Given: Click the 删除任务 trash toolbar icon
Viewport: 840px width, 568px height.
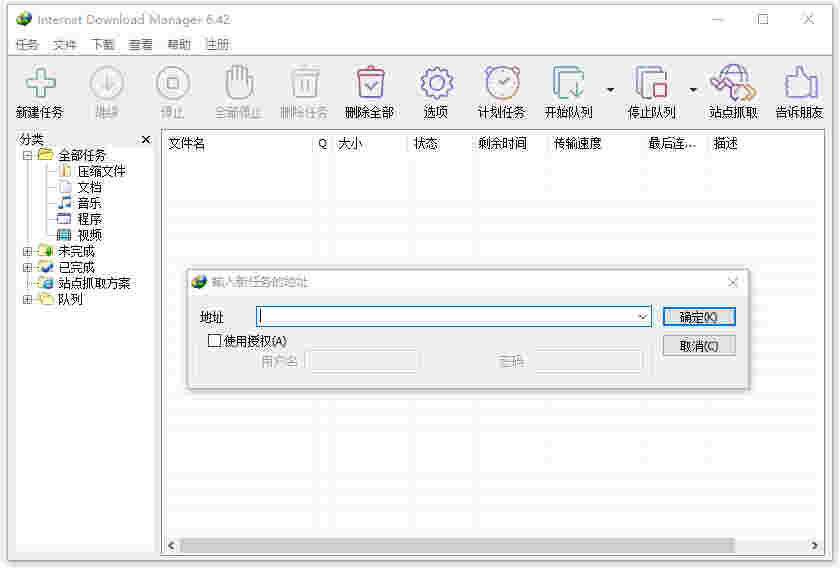Looking at the screenshot, I should point(305,83).
